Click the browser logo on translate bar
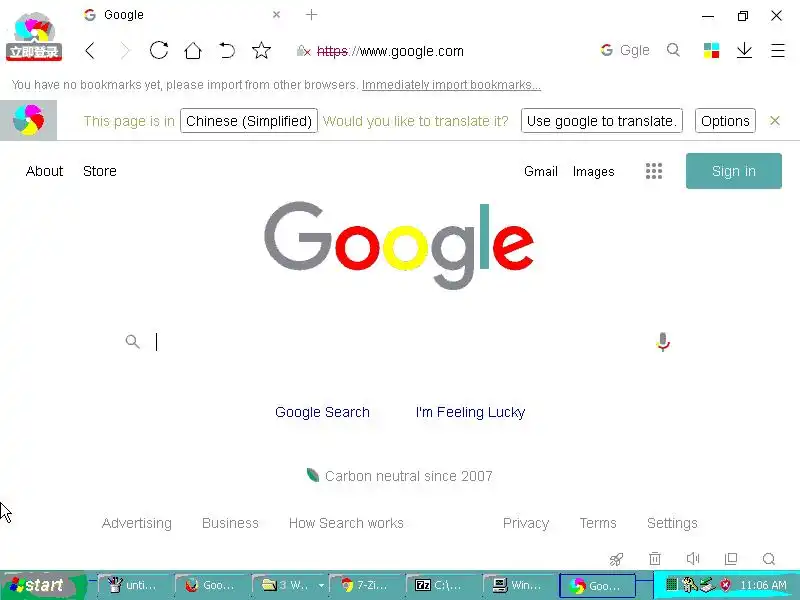The height and width of the screenshot is (600, 800). click(29, 120)
